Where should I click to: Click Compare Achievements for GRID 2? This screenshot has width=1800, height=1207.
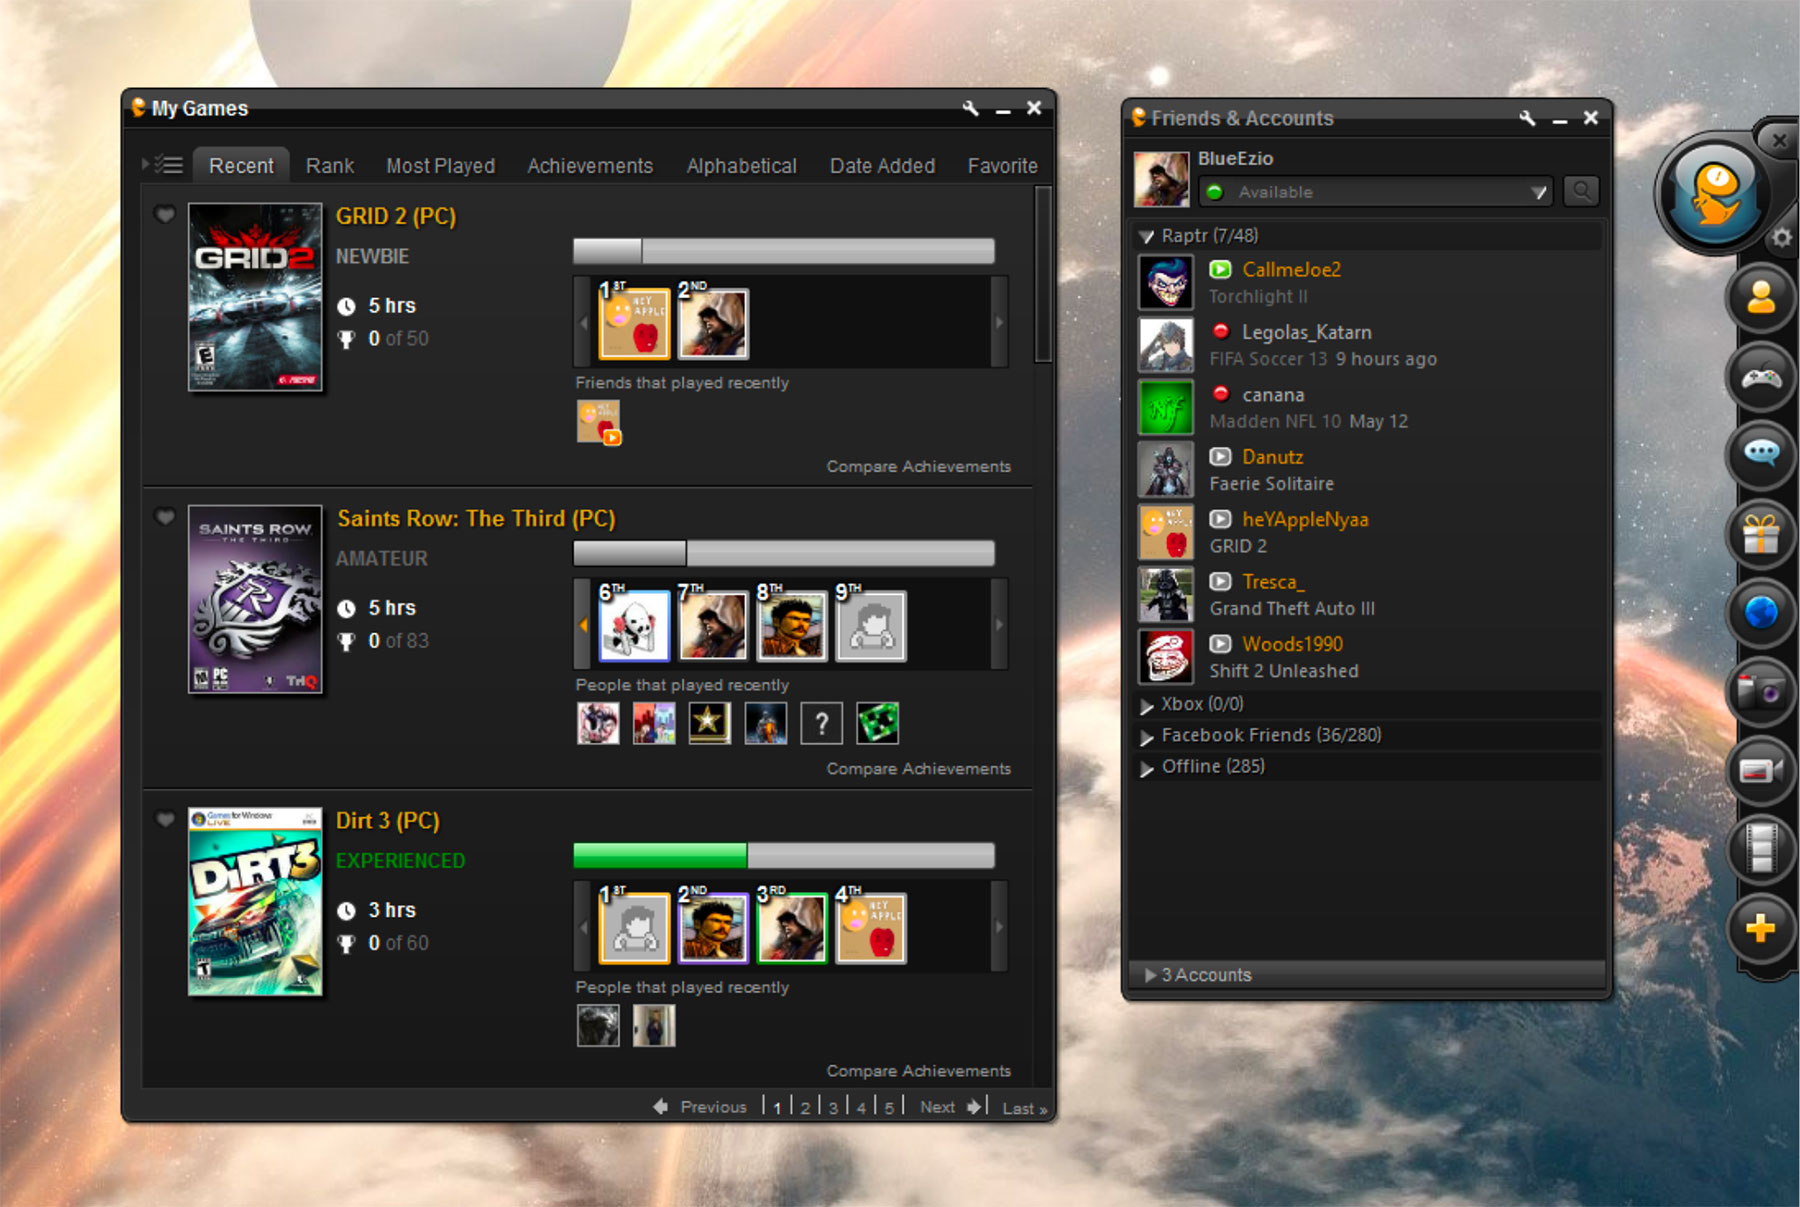click(918, 466)
